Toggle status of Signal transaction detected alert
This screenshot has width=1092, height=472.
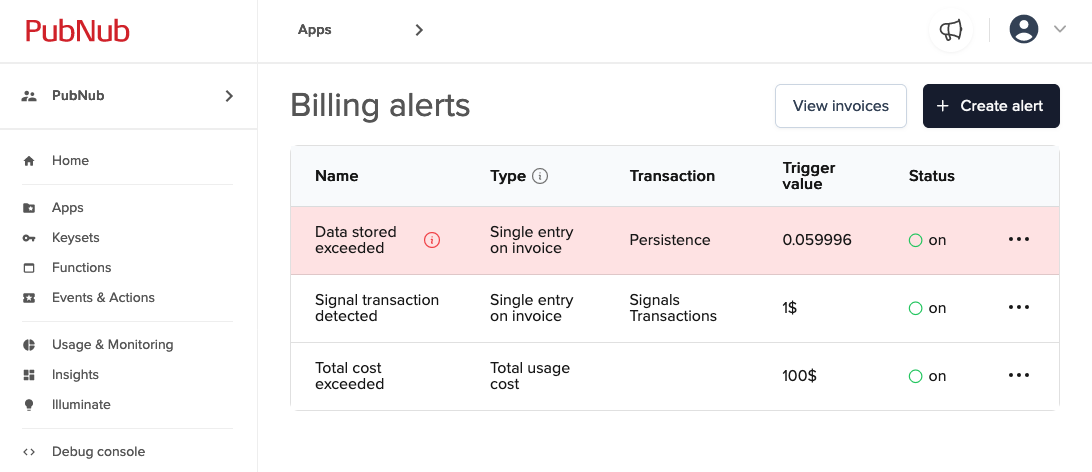pos(915,308)
